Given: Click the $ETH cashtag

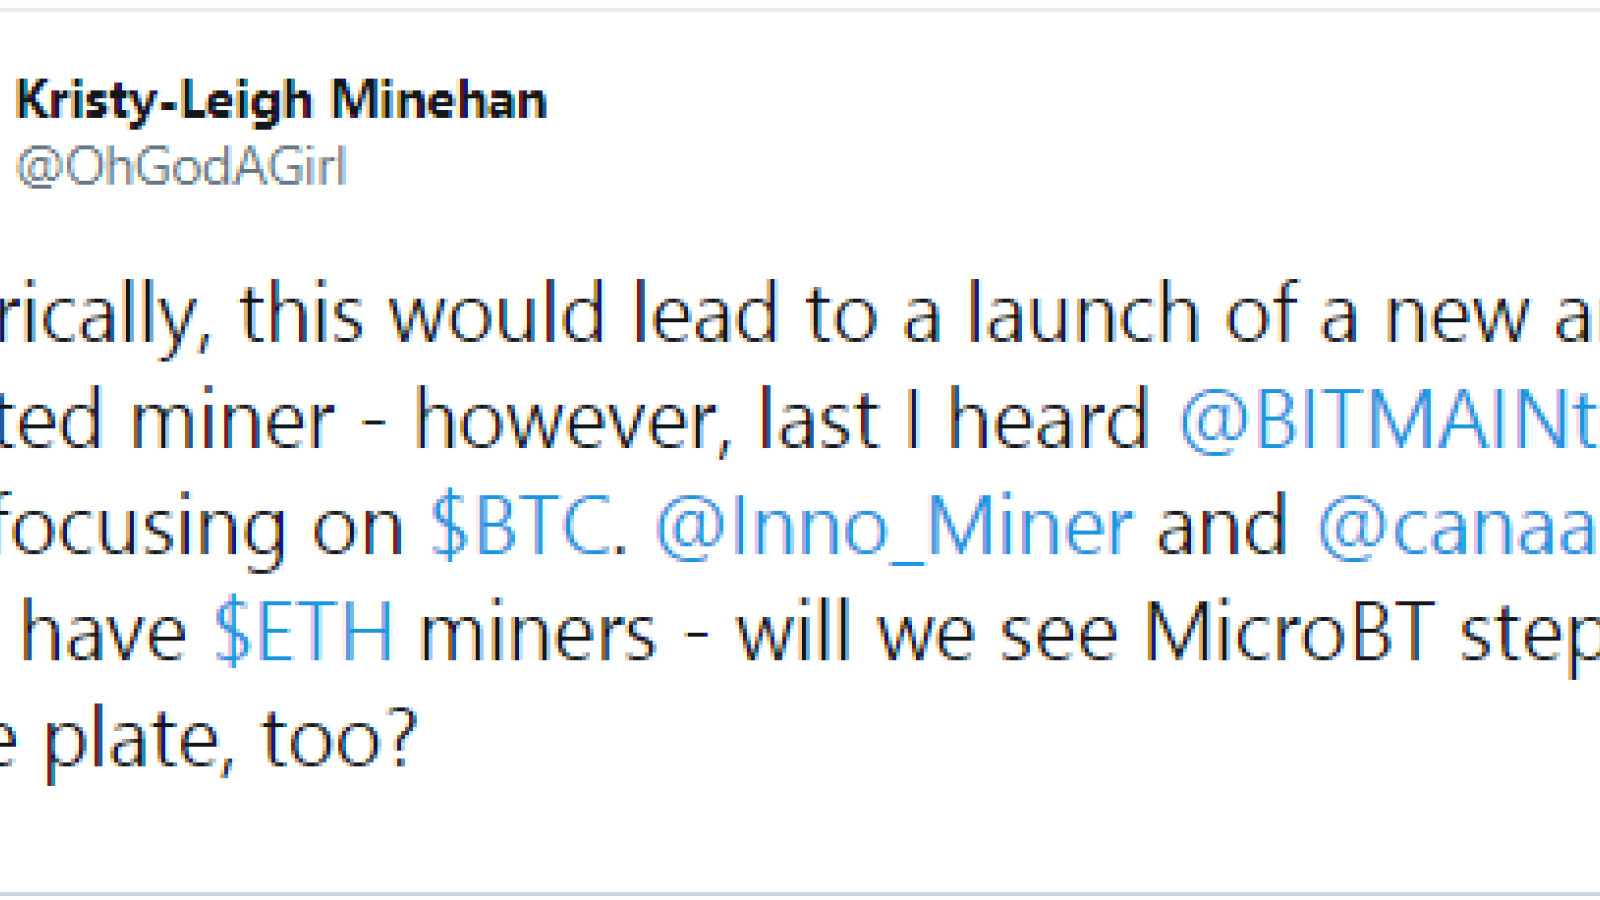Looking at the screenshot, I should 304,633.
